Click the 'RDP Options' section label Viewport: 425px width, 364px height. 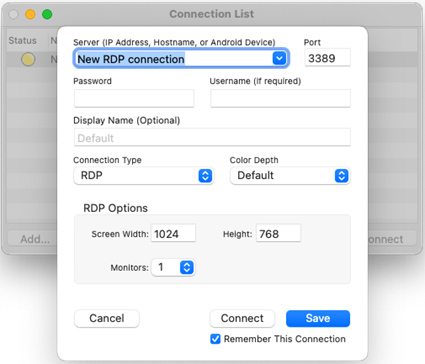[x=115, y=208]
